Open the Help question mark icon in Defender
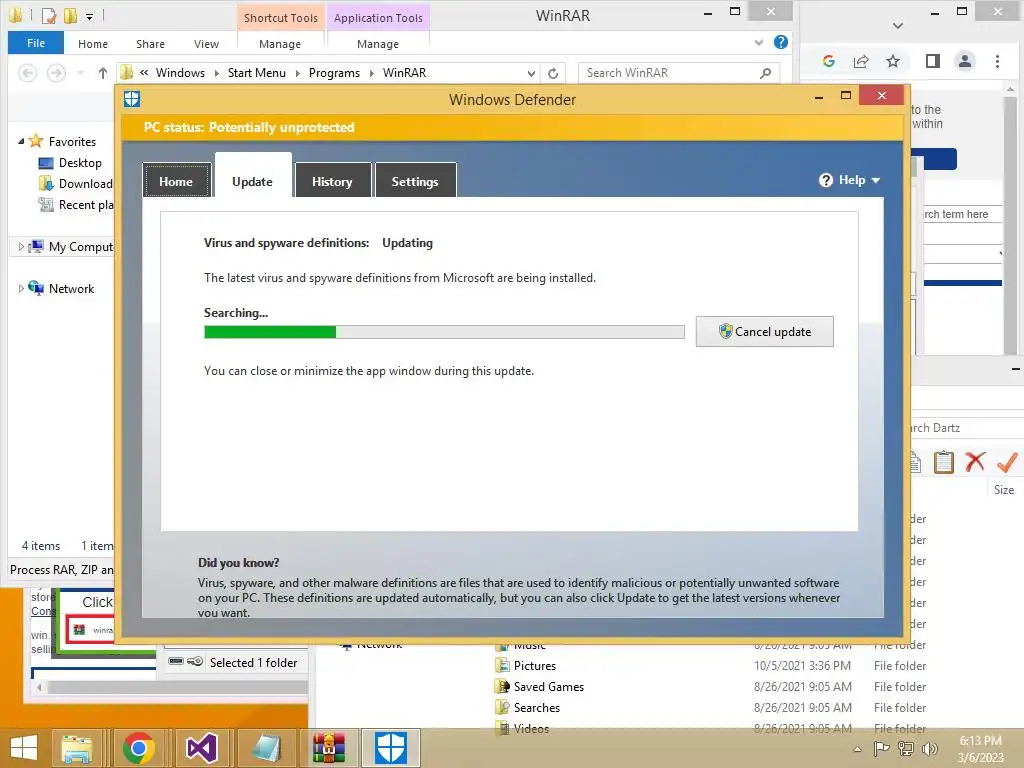The image size is (1024, 768). tap(825, 180)
